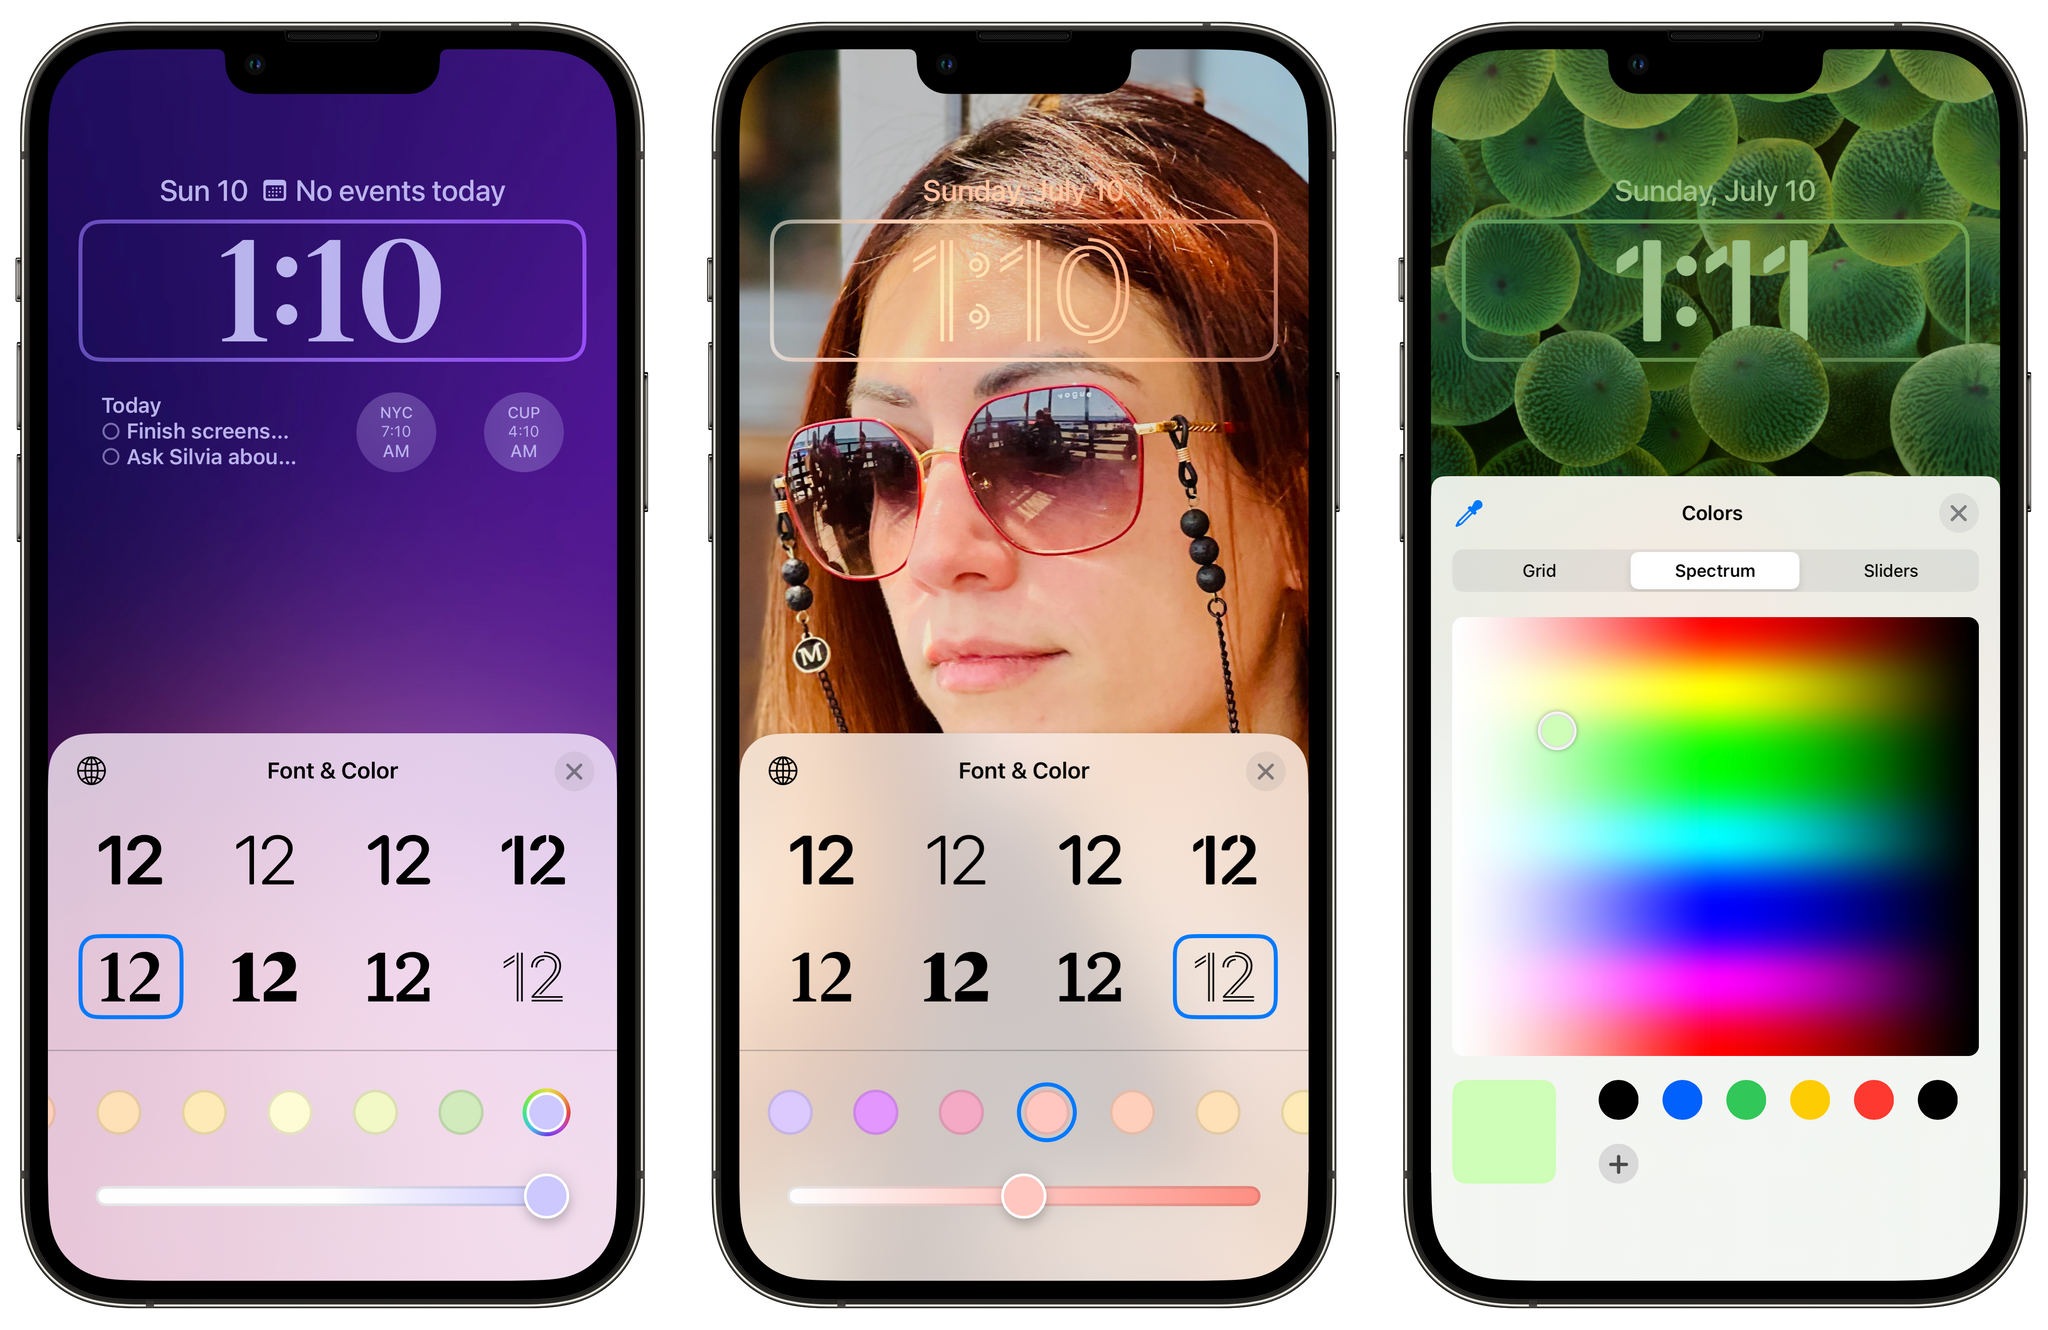Switch to Sliders color picker tab
Image resolution: width=2048 pixels, height=1330 pixels.
pos(1888,570)
